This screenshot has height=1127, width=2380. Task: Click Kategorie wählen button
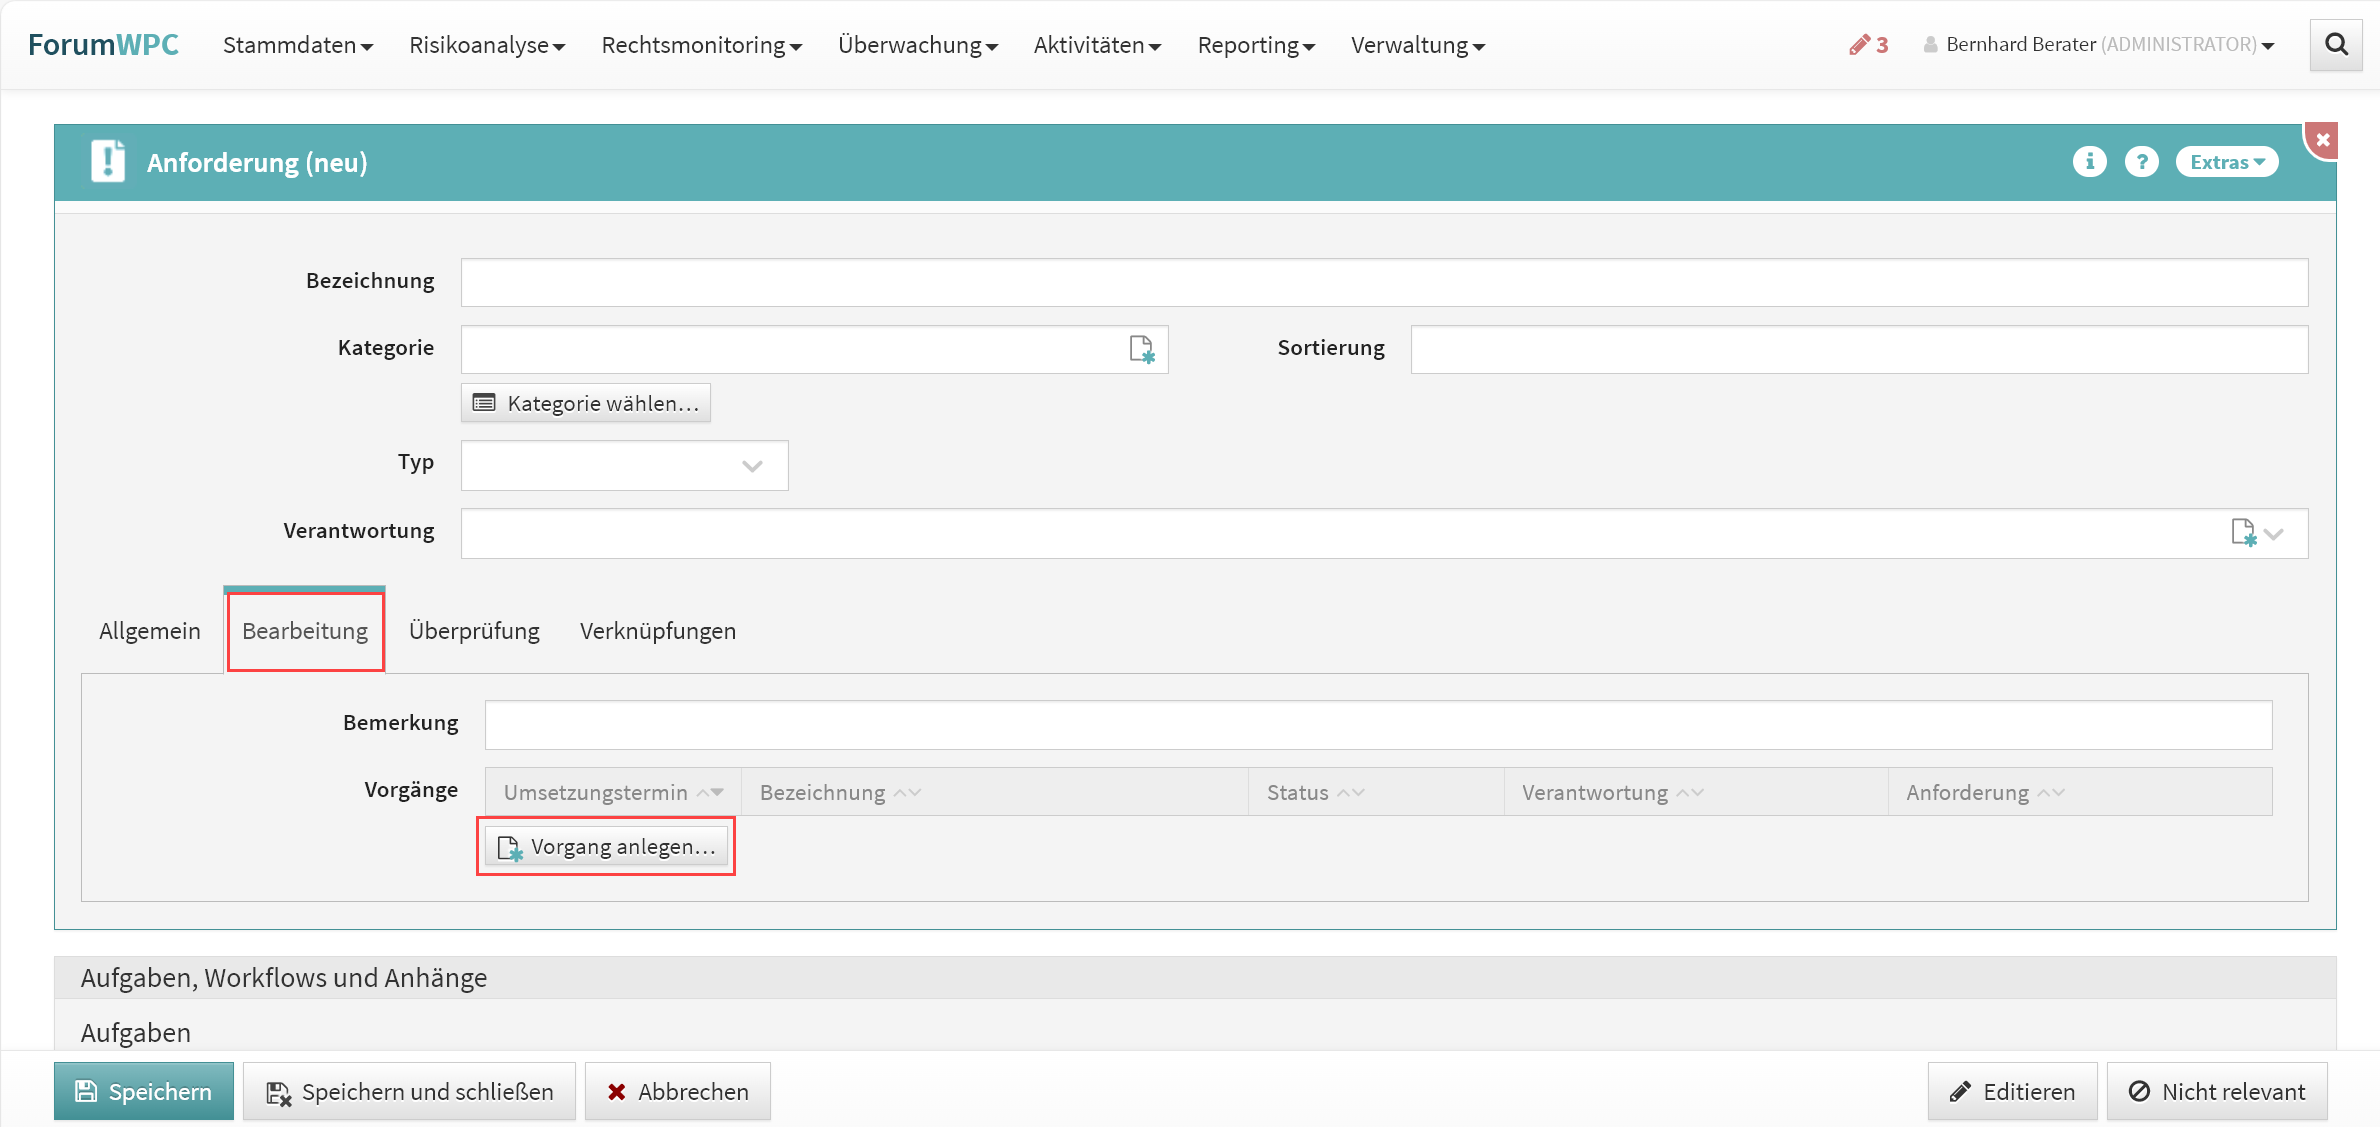pyautogui.click(x=585, y=403)
